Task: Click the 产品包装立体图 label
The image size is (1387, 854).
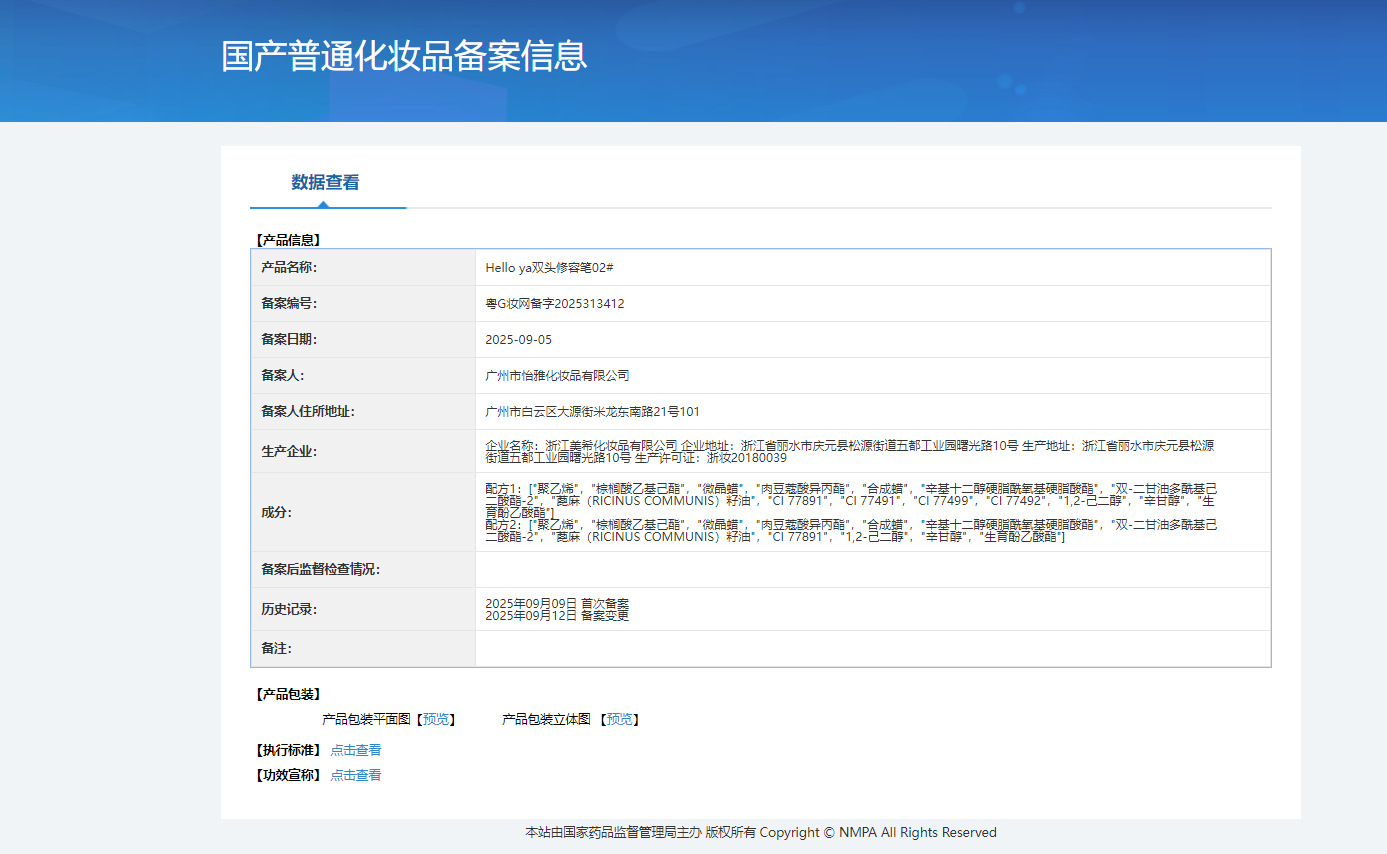Action: click(546, 719)
